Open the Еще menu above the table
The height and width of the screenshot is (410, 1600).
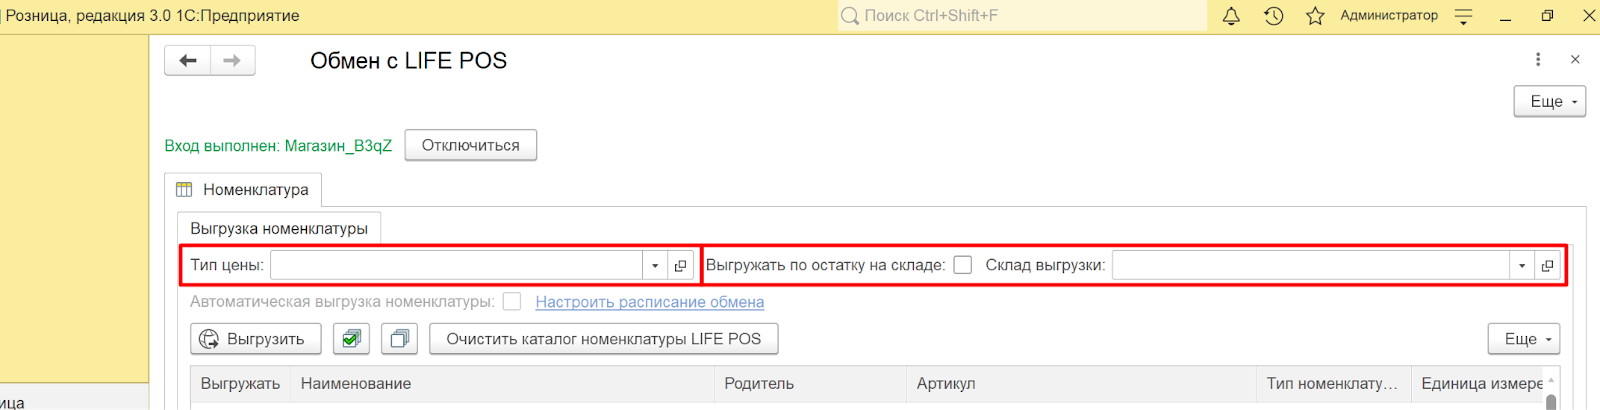pyautogui.click(x=1523, y=339)
